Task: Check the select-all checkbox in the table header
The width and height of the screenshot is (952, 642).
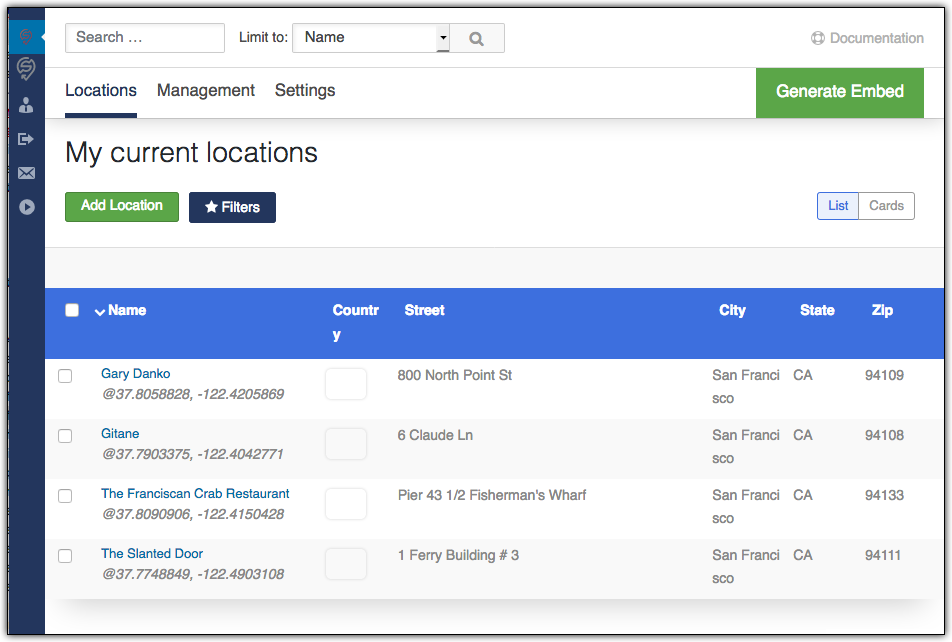Action: pos(72,310)
